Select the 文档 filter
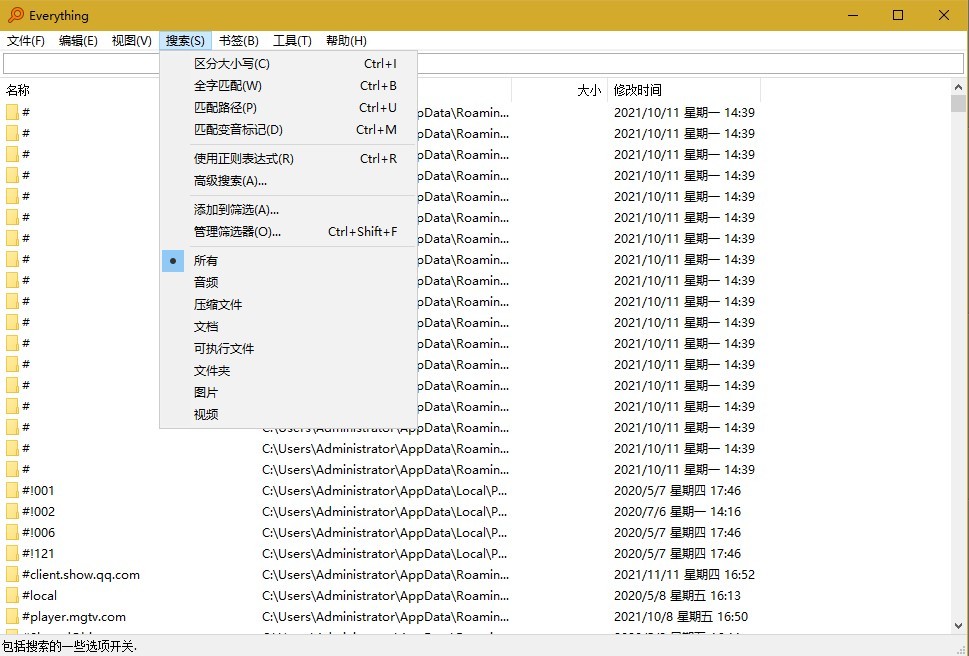 289,327
